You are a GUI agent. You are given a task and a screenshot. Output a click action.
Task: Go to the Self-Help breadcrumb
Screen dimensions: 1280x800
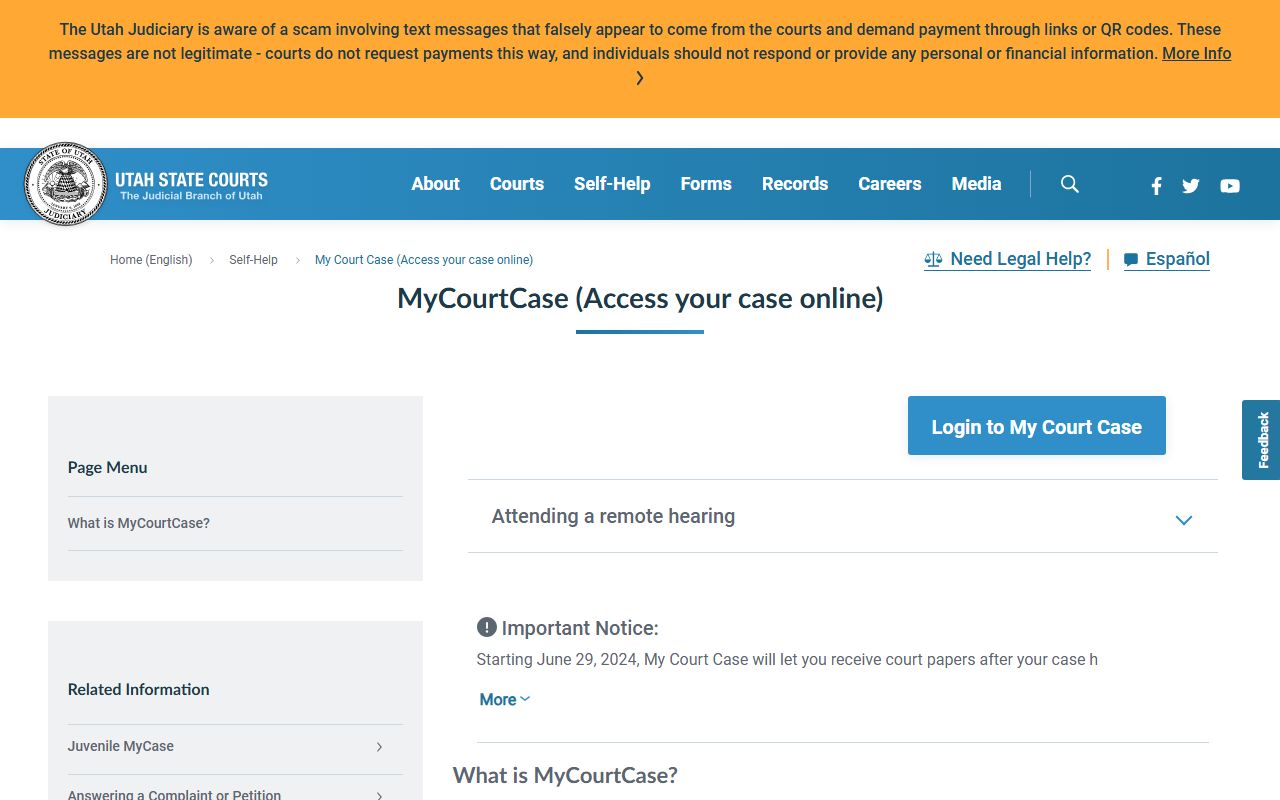click(253, 260)
